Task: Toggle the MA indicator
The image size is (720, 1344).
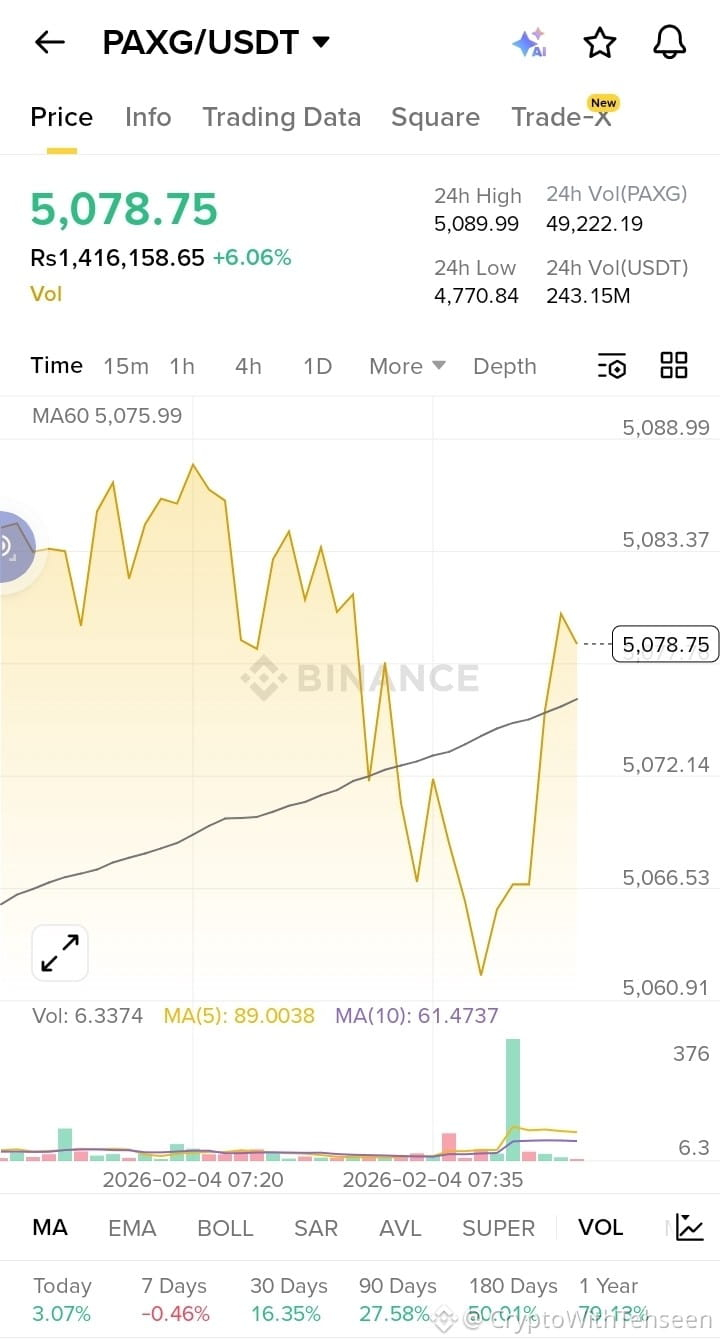Action: pyautogui.click(x=50, y=1228)
